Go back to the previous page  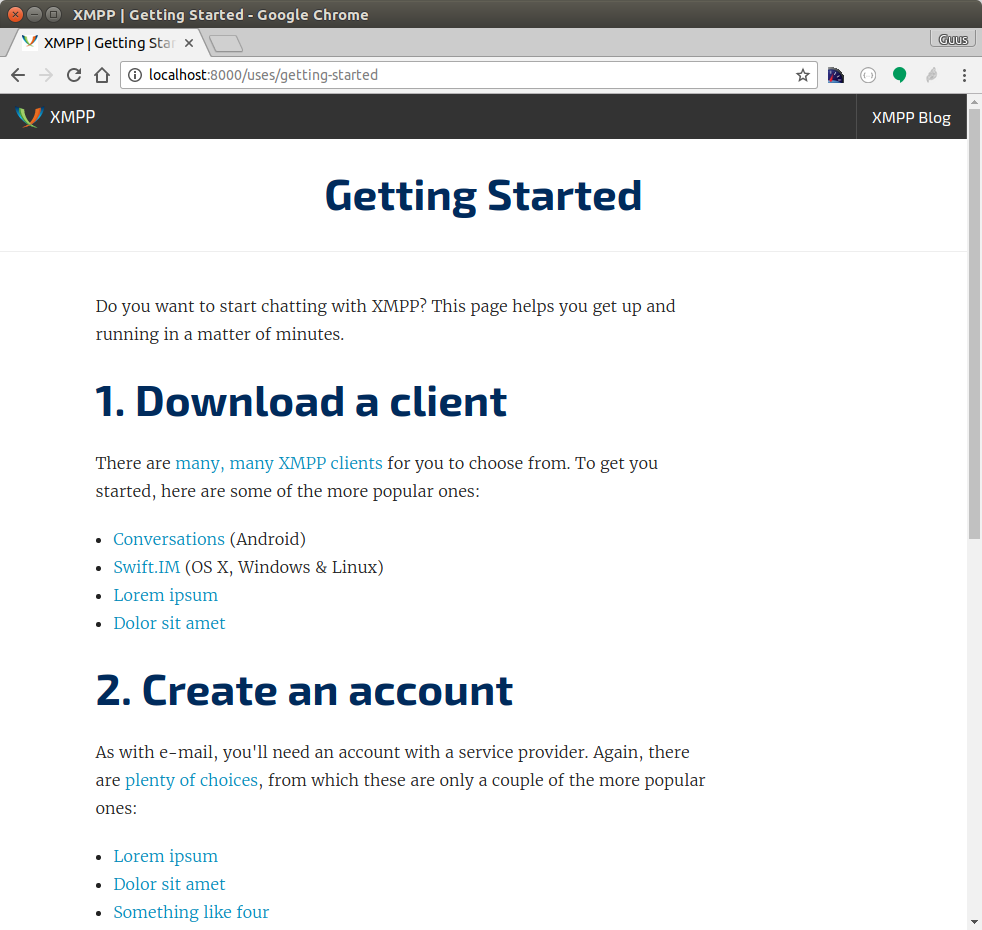coord(18,75)
